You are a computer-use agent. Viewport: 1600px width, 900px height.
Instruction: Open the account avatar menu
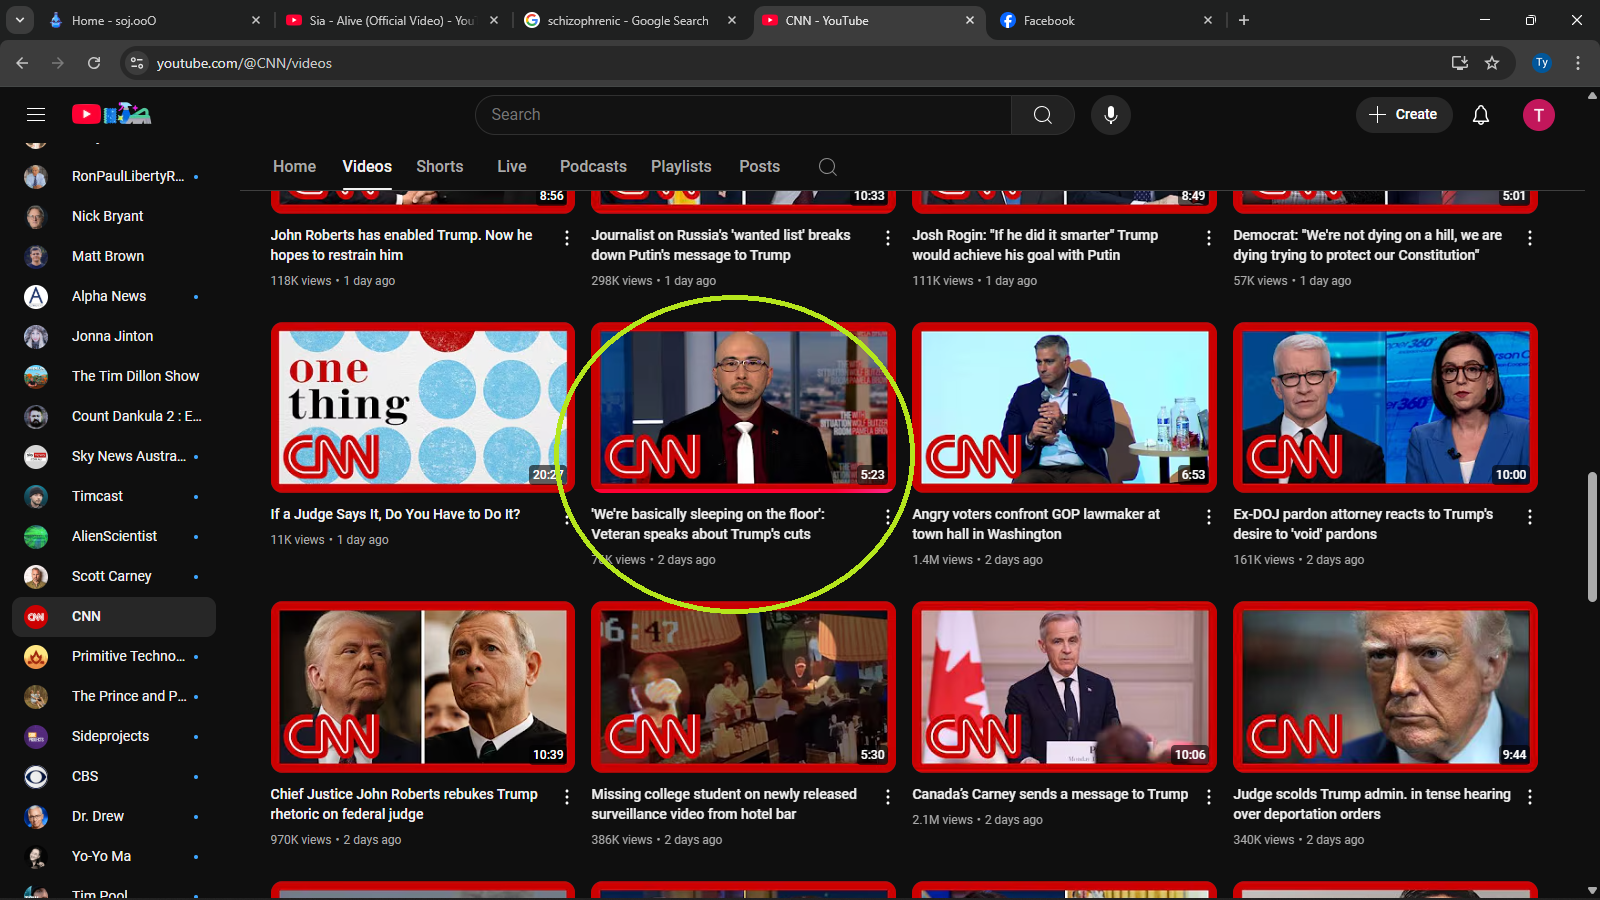(1538, 115)
